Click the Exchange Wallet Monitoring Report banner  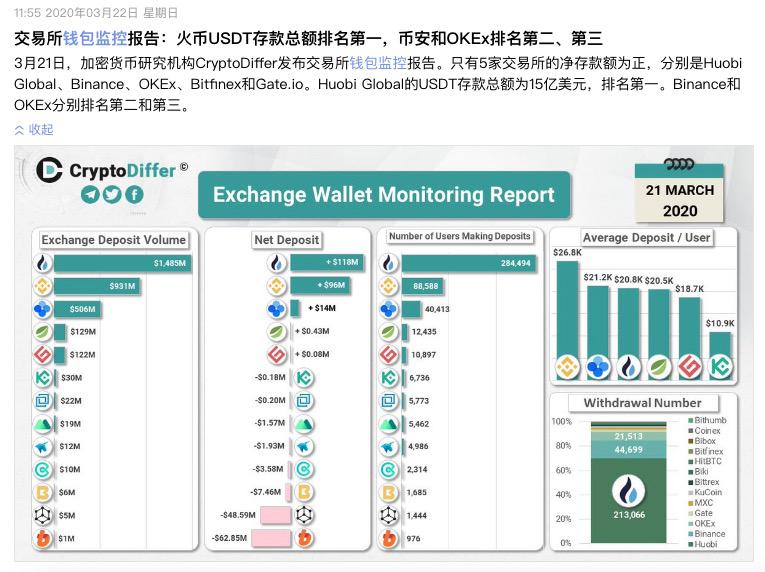coord(384,195)
